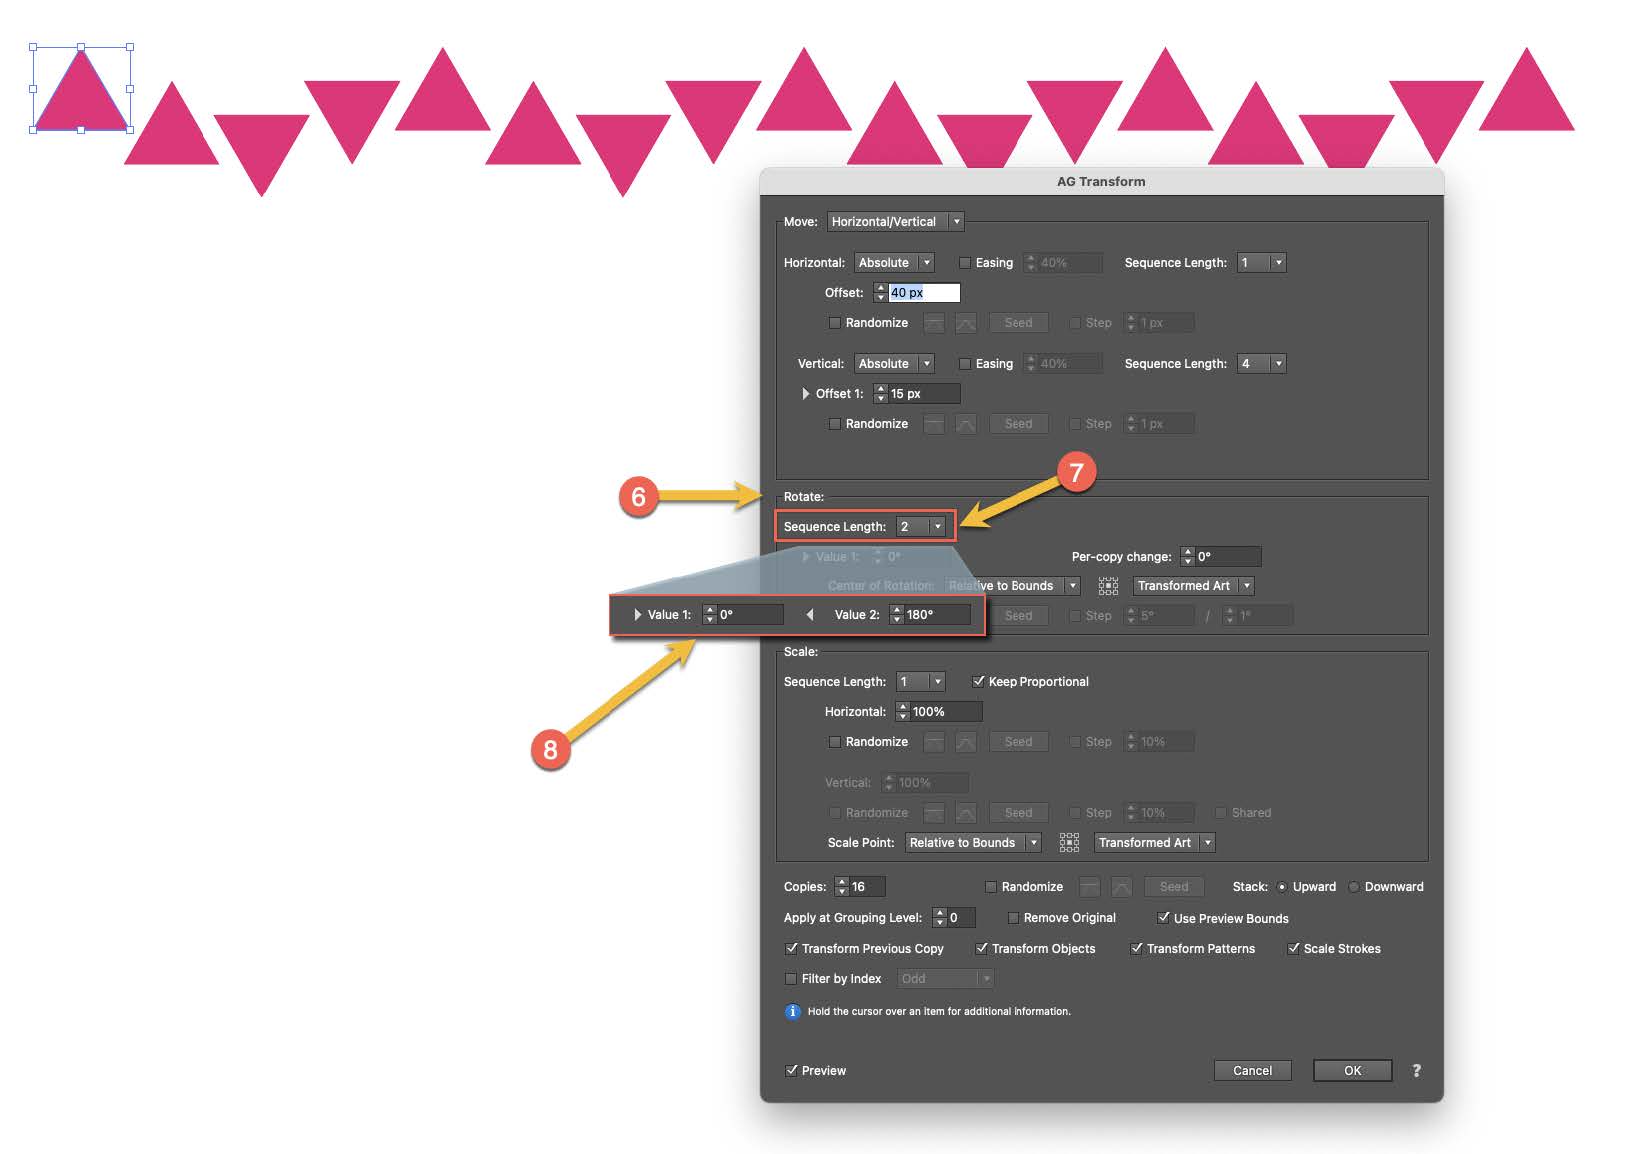The image size is (1626, 1154).
Task: Toggle Keep Proportional checkbox
Action: [x=978, y=682]
